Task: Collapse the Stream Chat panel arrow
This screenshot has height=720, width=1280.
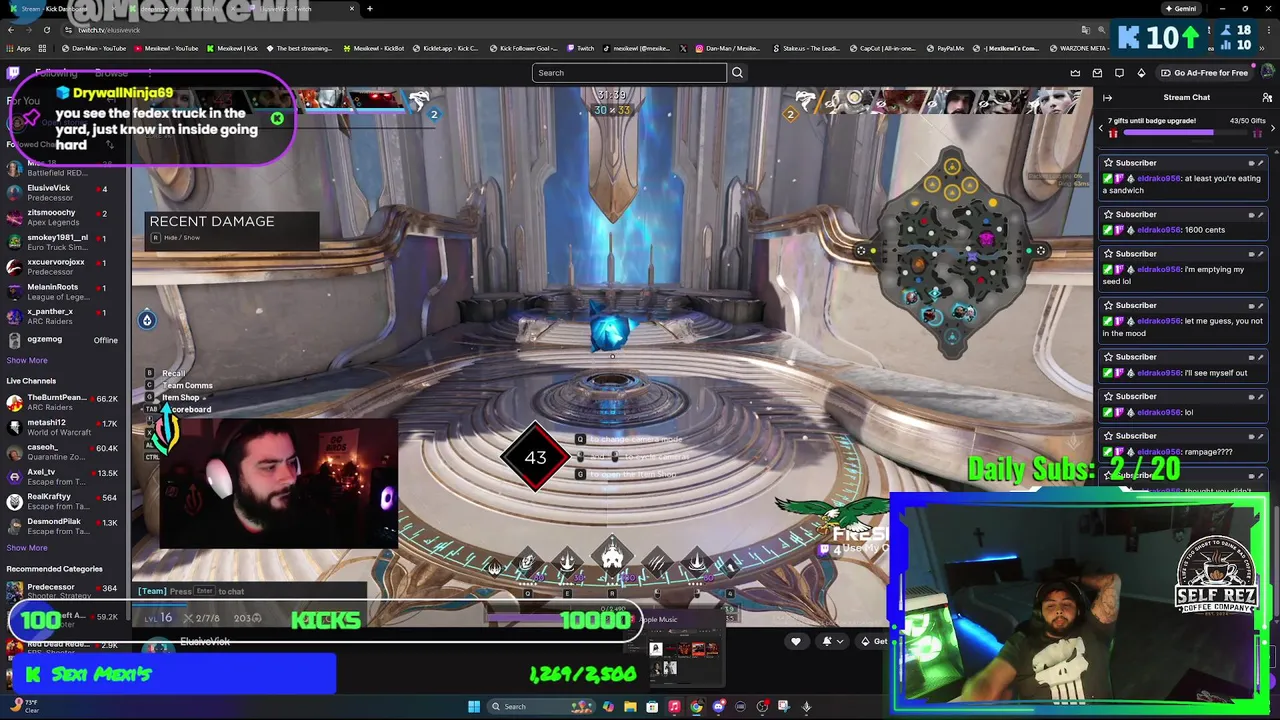Action: click(x=1107, y=97)
